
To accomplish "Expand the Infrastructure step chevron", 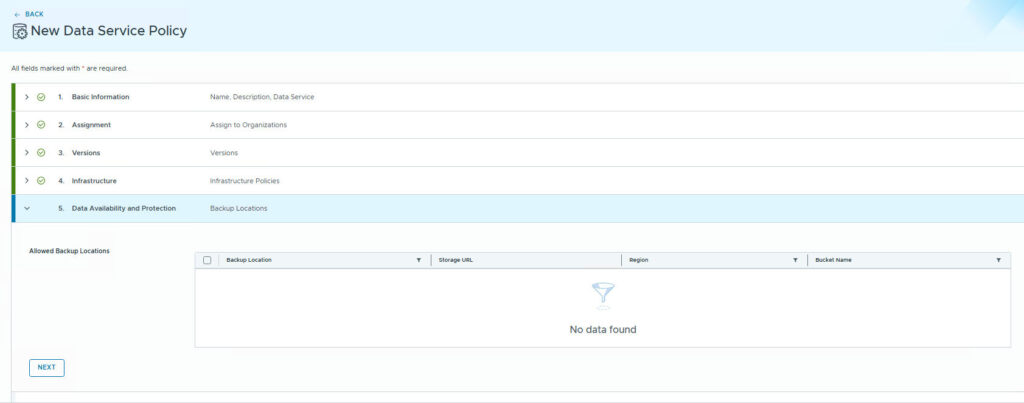I will coord(27,181).
